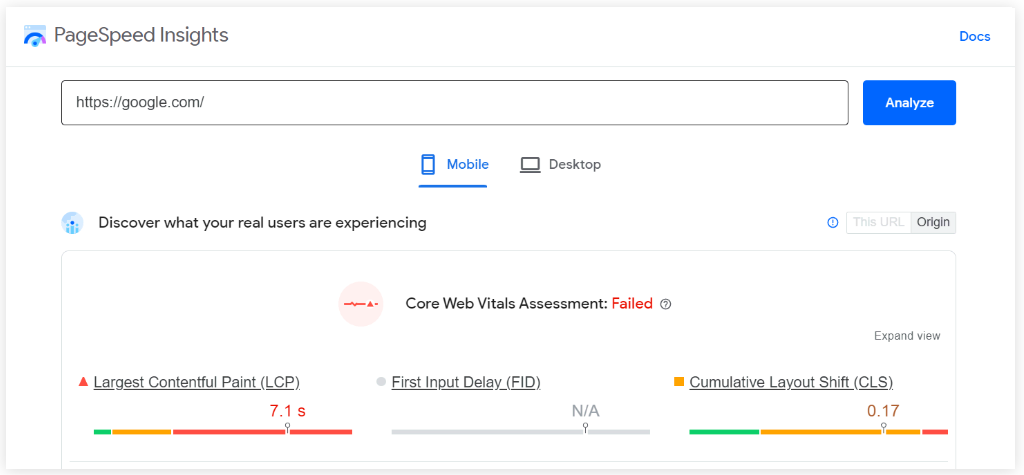Image resolution: width=1024 pixels, height=475 pixels.
Task: Click the desktop laptop icon
Action: pos(530,165)
